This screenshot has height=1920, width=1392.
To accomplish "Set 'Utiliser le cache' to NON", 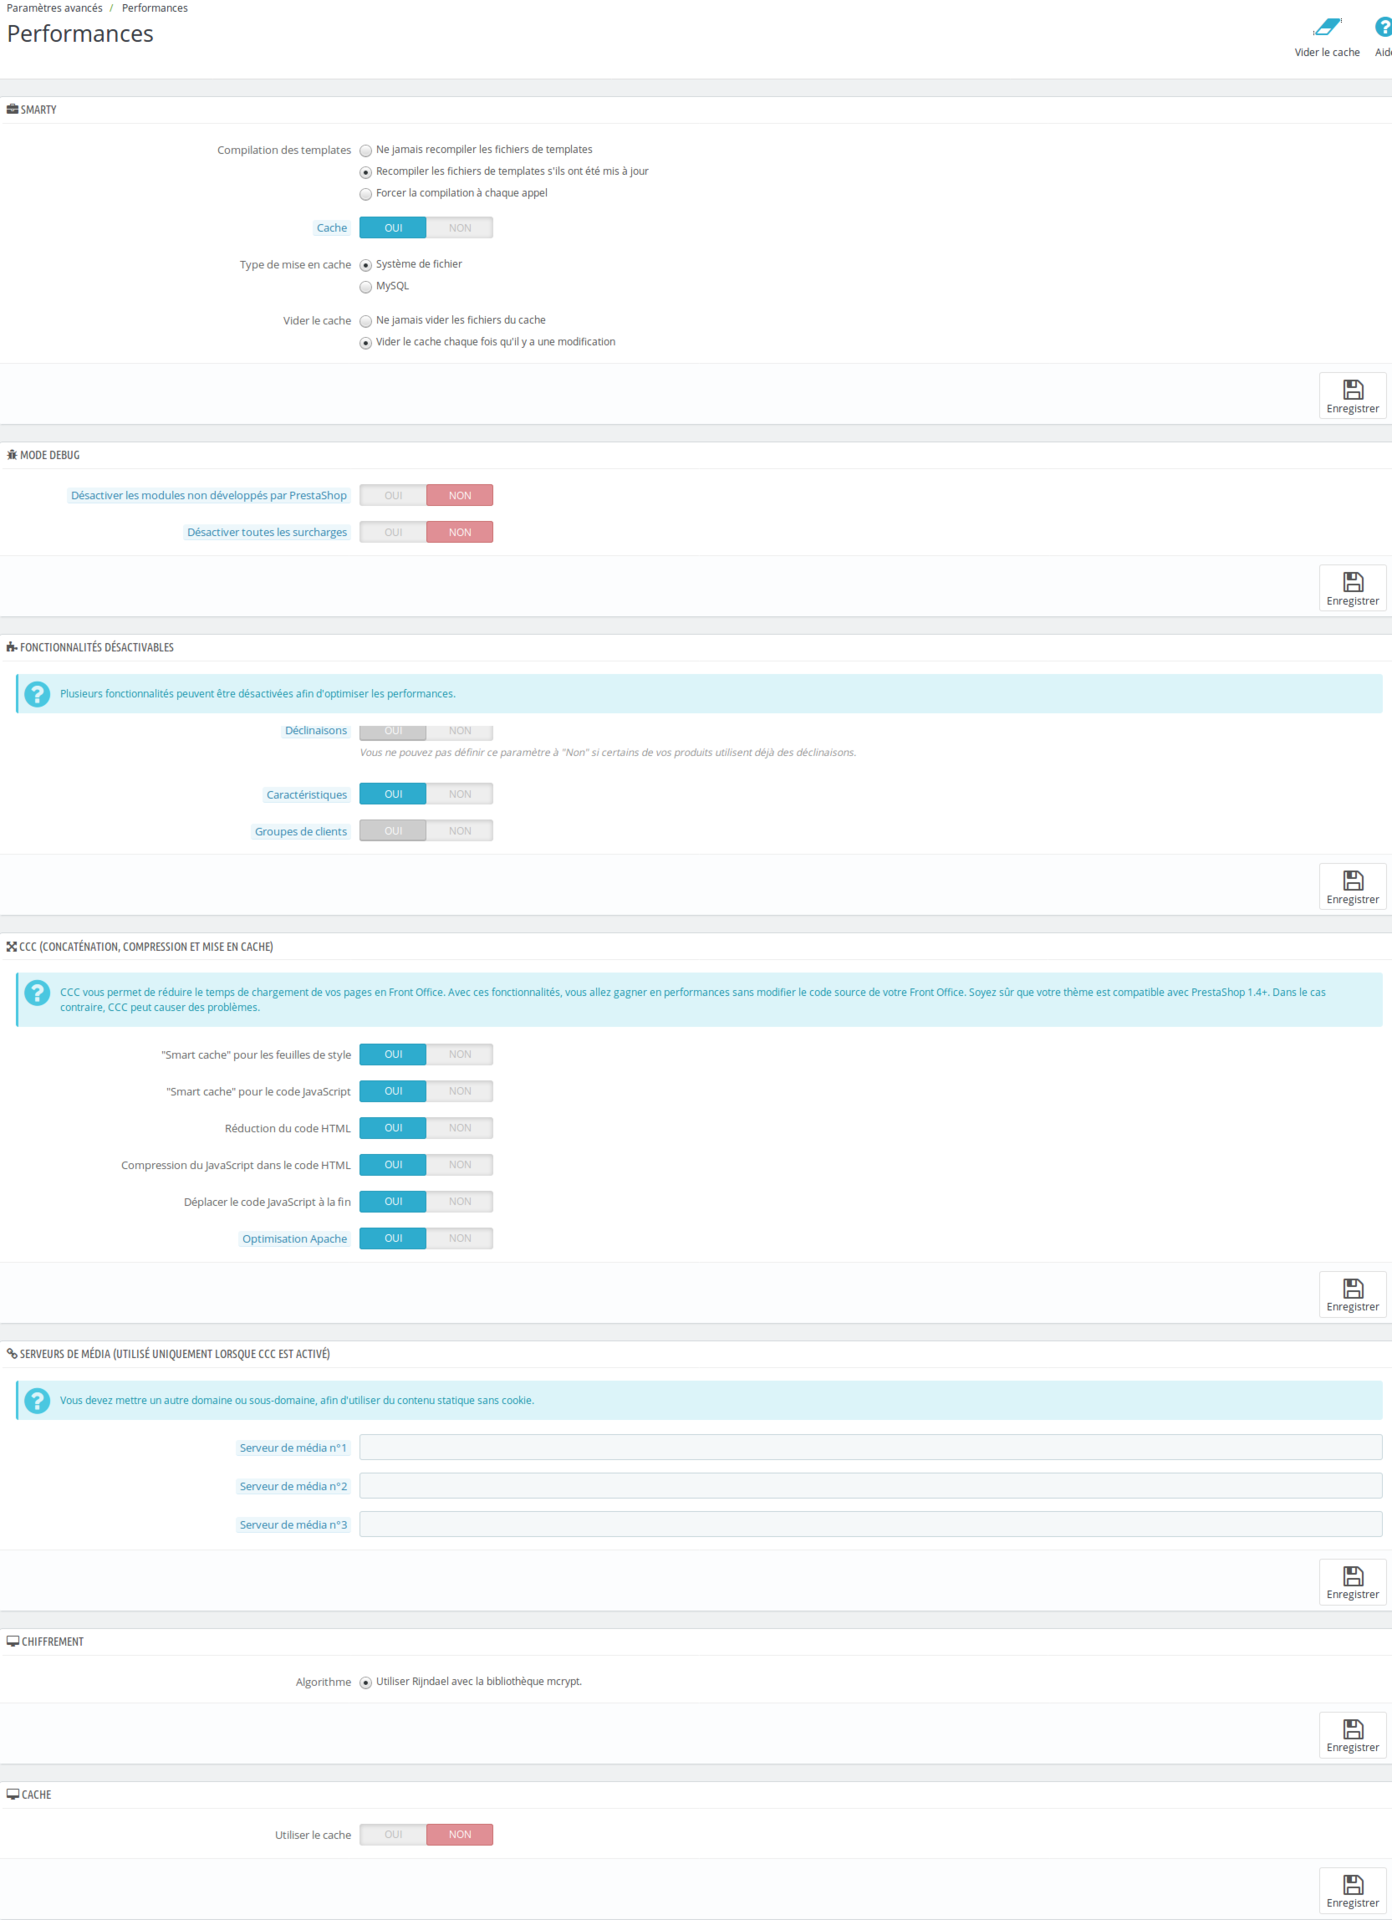I will click(460, 1834).
